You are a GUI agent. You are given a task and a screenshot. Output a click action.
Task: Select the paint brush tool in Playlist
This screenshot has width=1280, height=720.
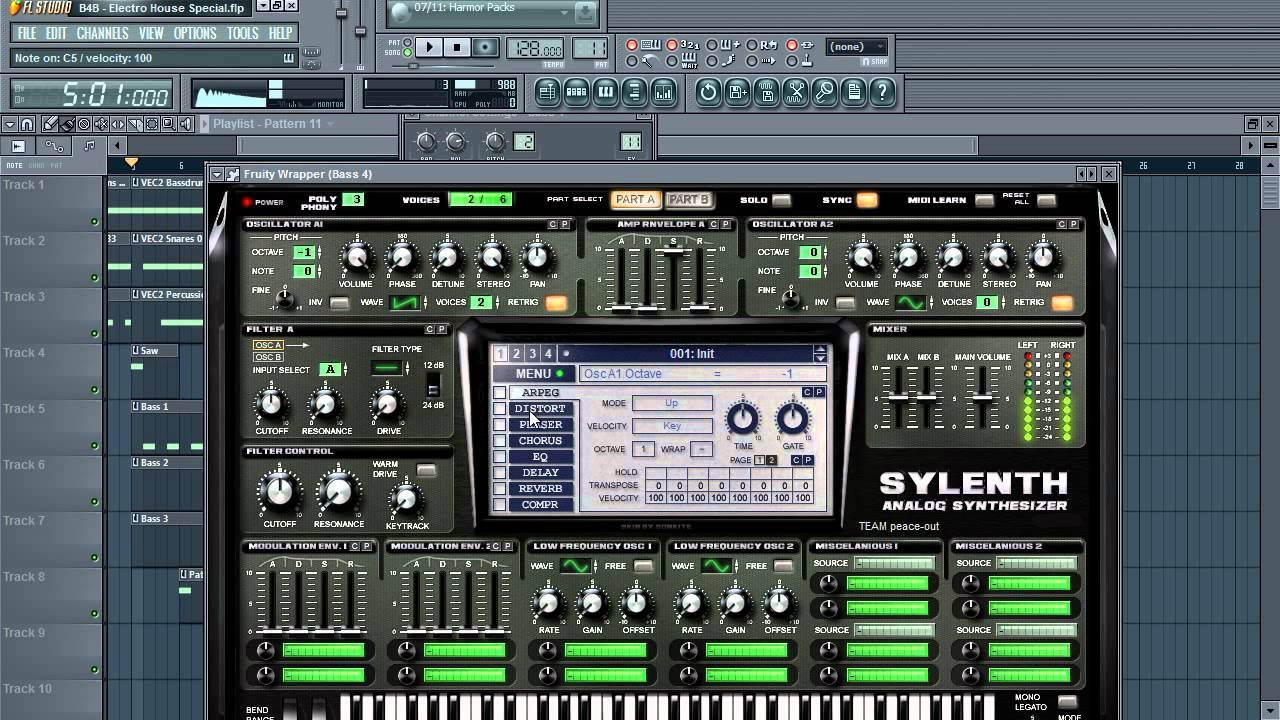(65, 124)
